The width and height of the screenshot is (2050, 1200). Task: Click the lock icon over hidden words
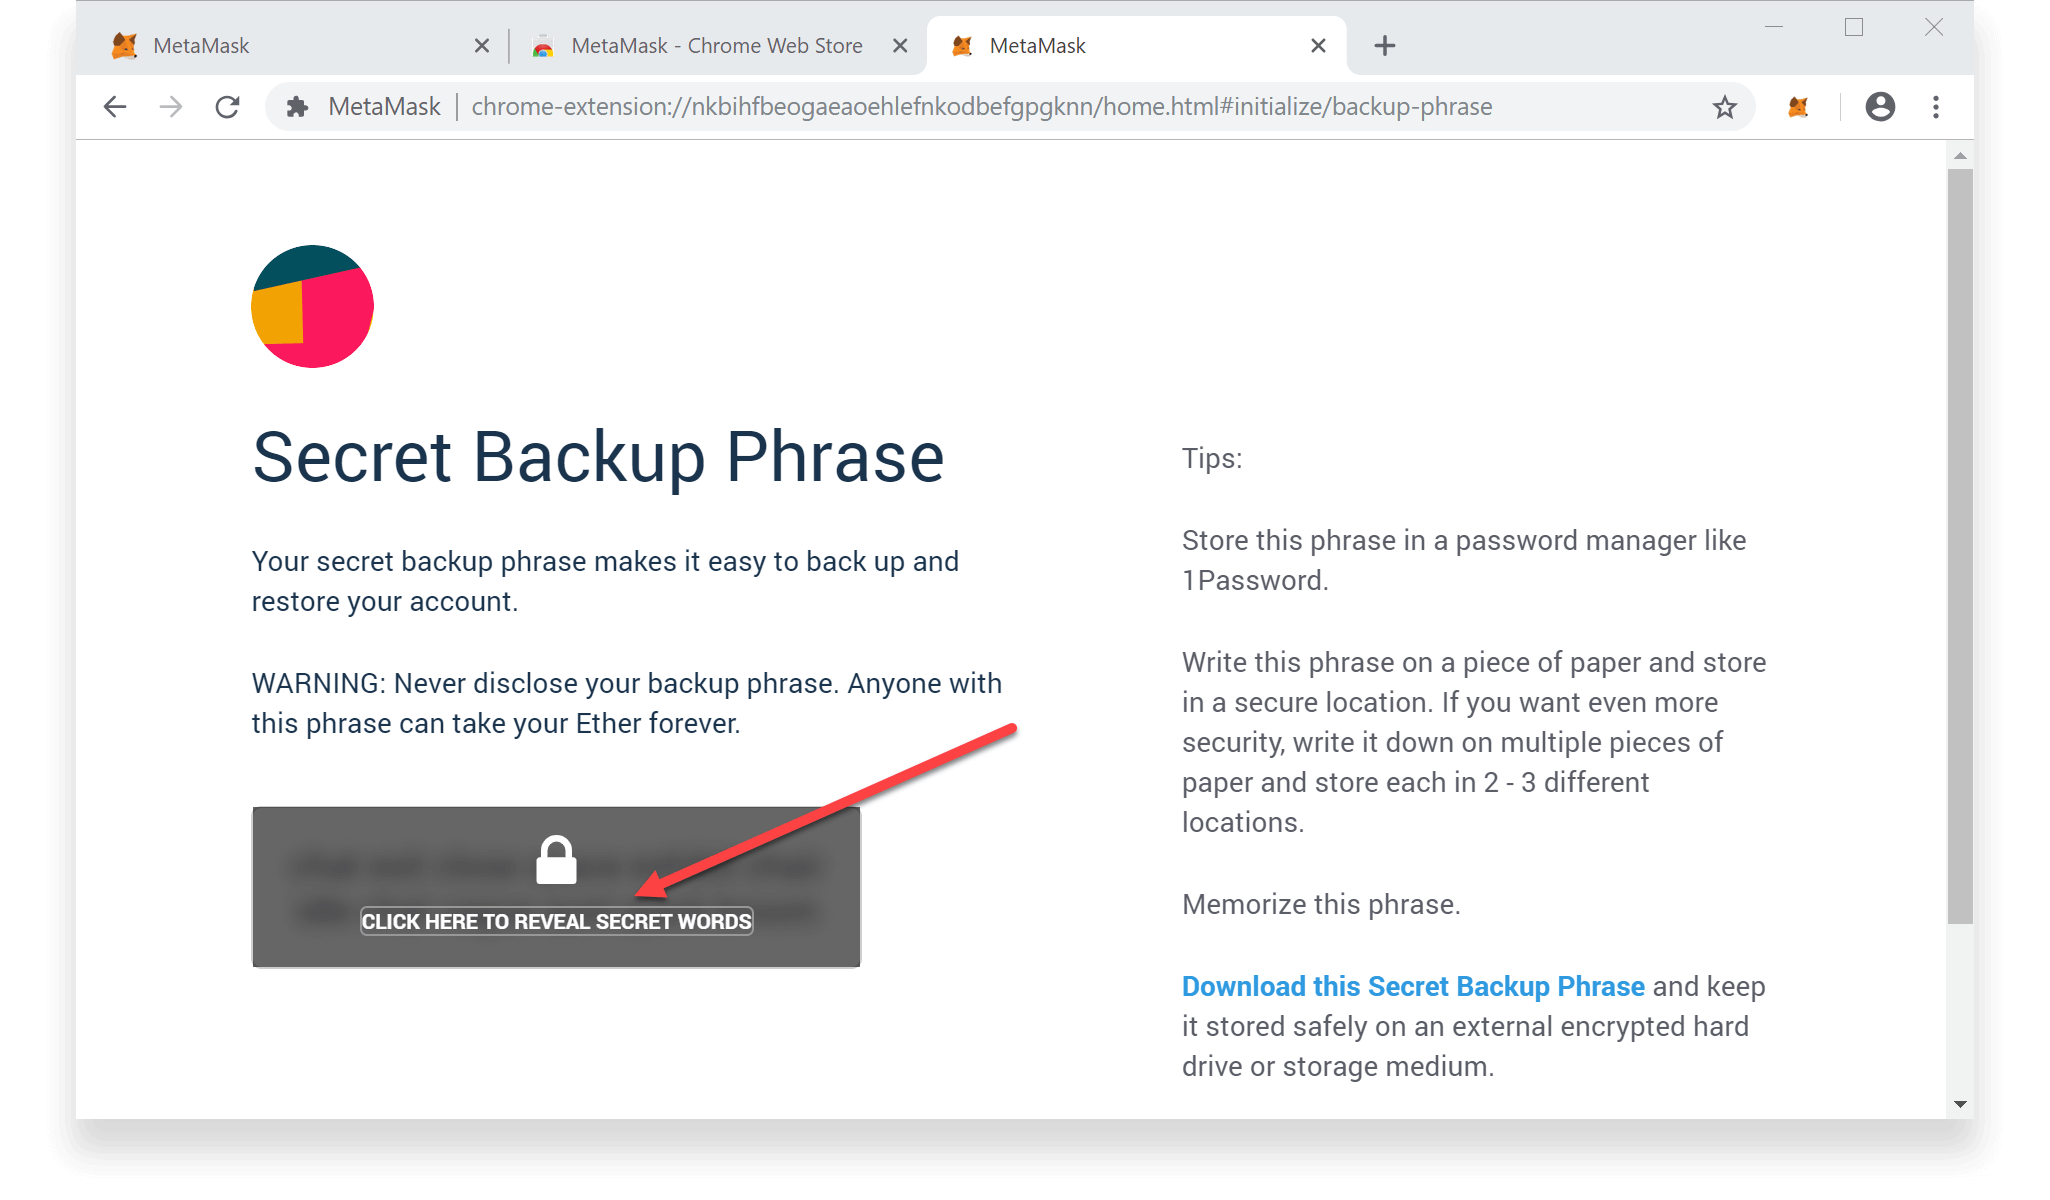point(556,860)
